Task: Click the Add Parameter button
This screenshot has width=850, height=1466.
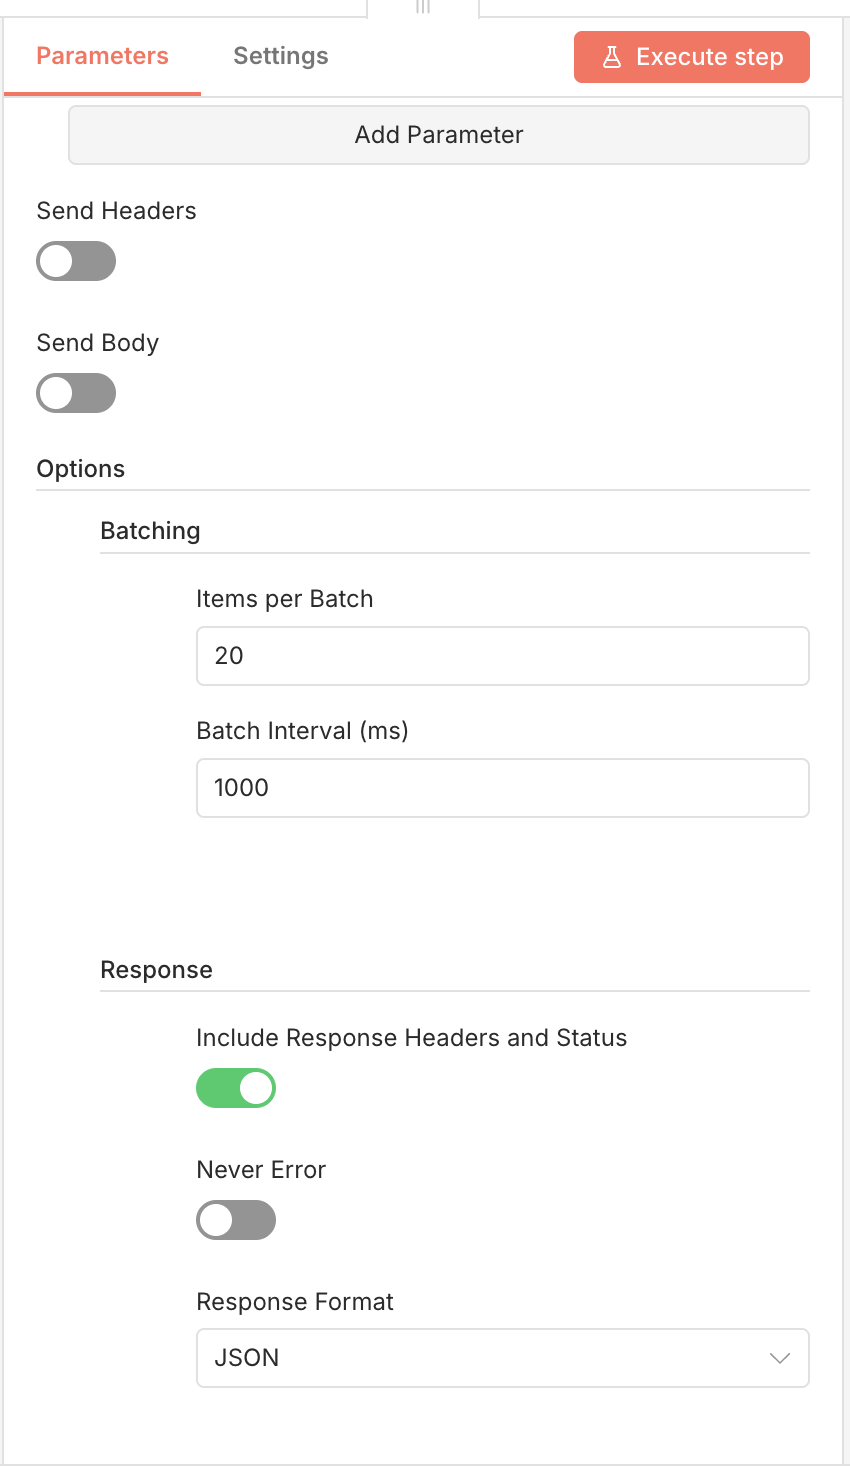Action: [438, 135]
